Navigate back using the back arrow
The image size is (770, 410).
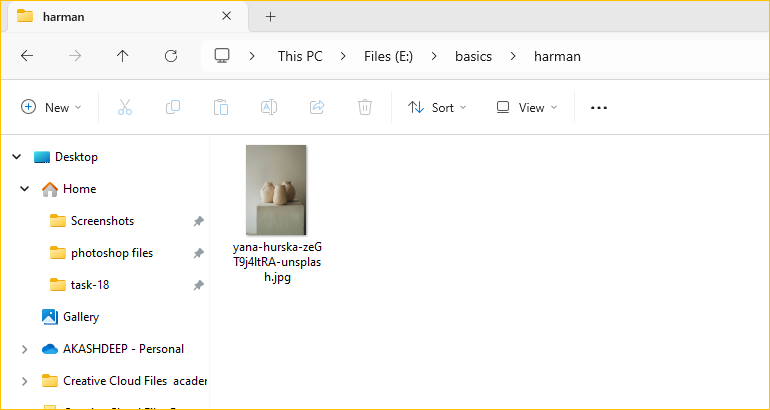27,56
